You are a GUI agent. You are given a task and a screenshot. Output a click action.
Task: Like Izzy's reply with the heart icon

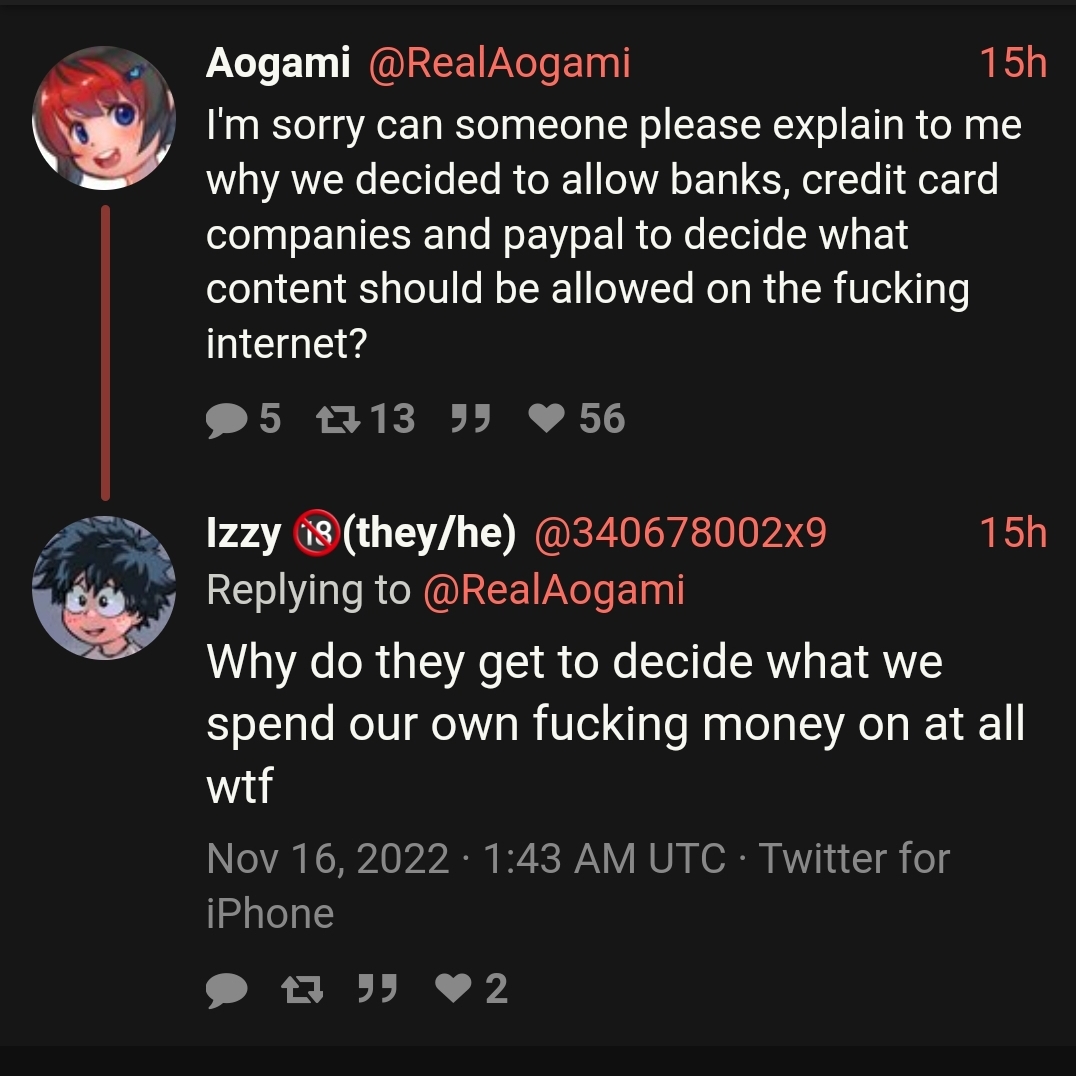[454, 988]
